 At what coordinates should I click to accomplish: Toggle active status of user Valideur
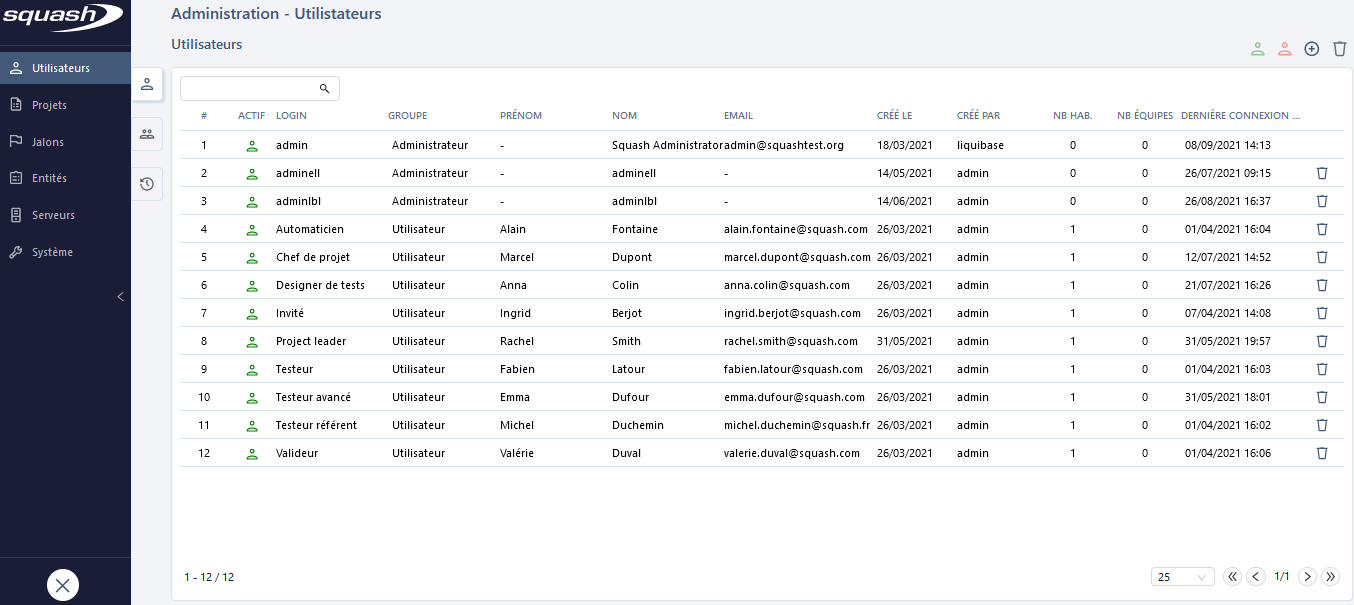click(252, 453)
